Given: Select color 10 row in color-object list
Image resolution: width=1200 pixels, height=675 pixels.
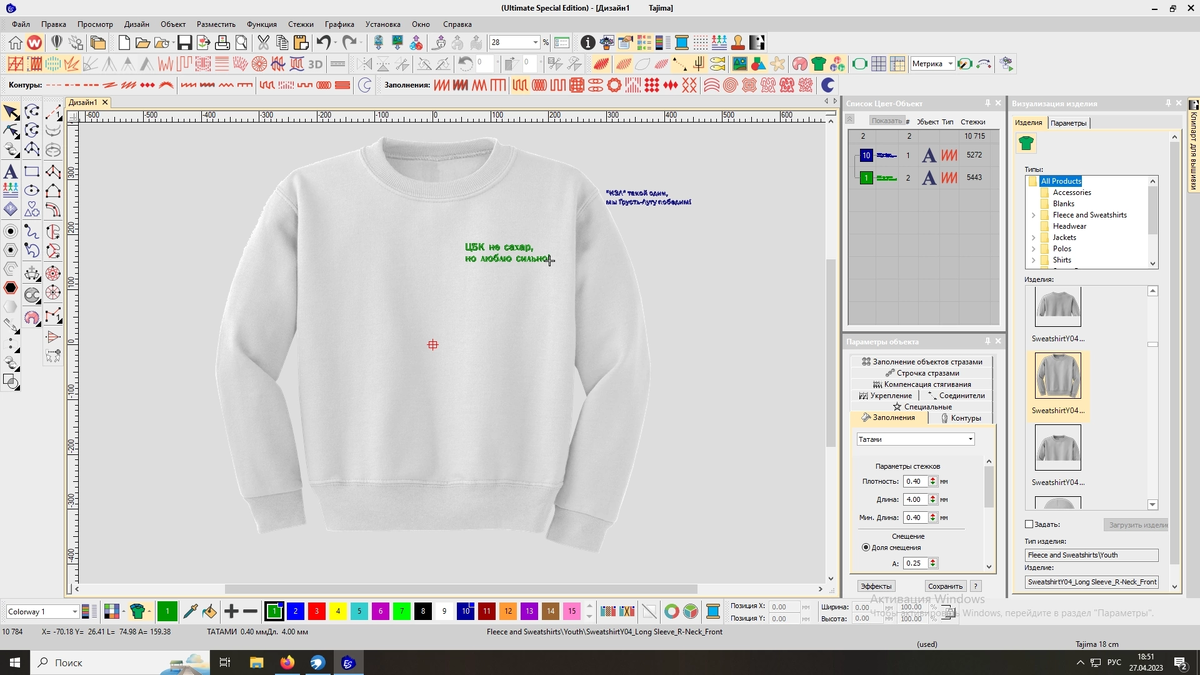Looking at the screenshot, I should (x=922, y=155).
